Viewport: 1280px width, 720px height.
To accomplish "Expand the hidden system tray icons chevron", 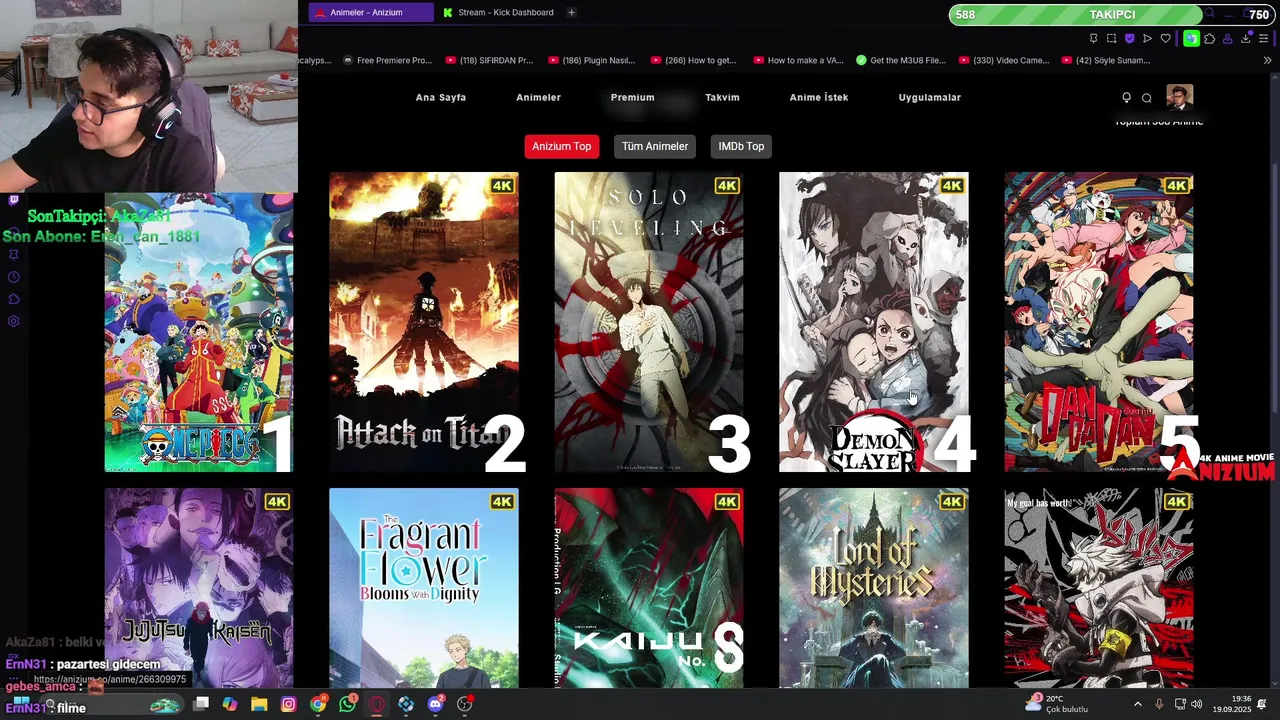I will tap(1137, 704).
